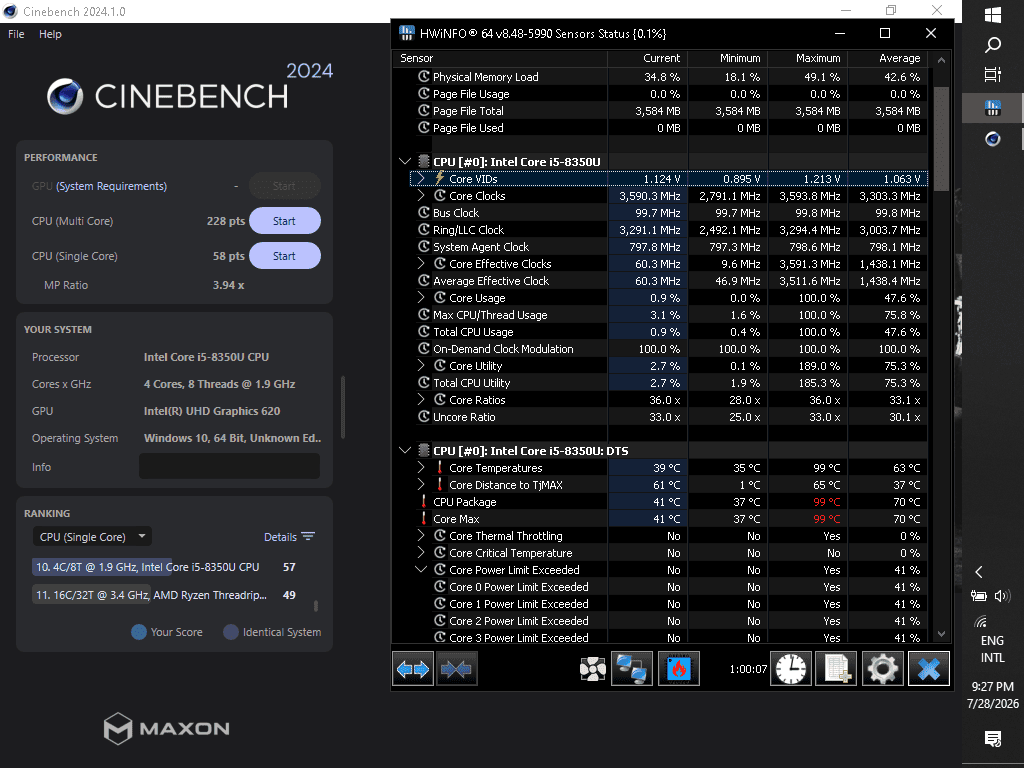The width and height of the screenshot is (1024, 768).
Task: Click Core Temperatures thermometer icon
Action: tap(440, 468)
